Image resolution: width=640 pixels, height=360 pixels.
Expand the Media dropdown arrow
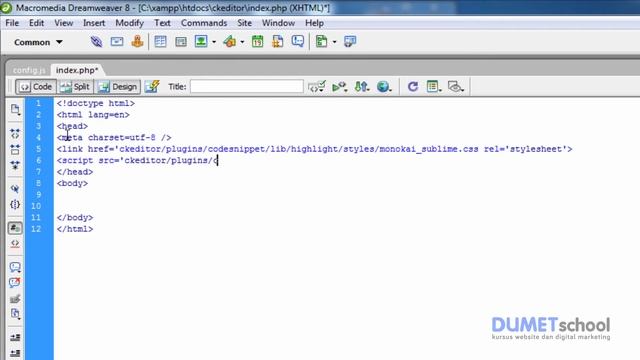(242, 42)
